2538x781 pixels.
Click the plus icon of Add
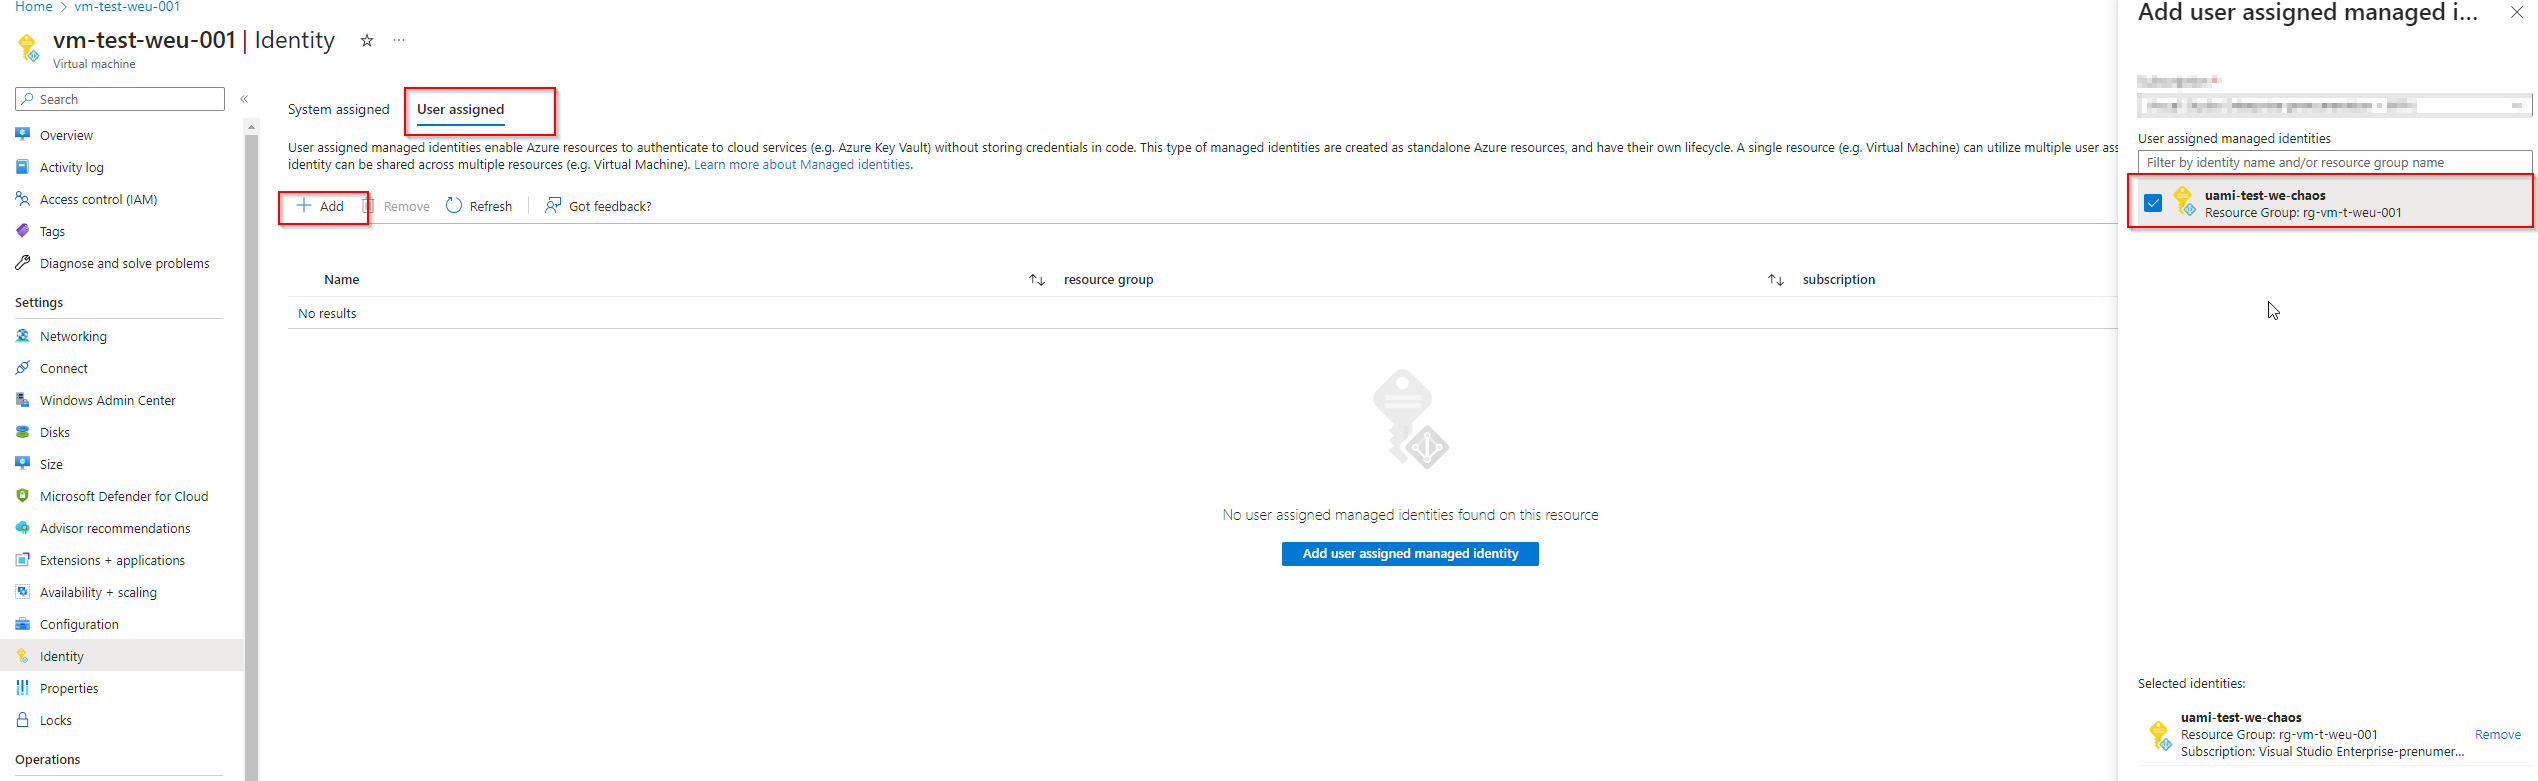point(304,205)
